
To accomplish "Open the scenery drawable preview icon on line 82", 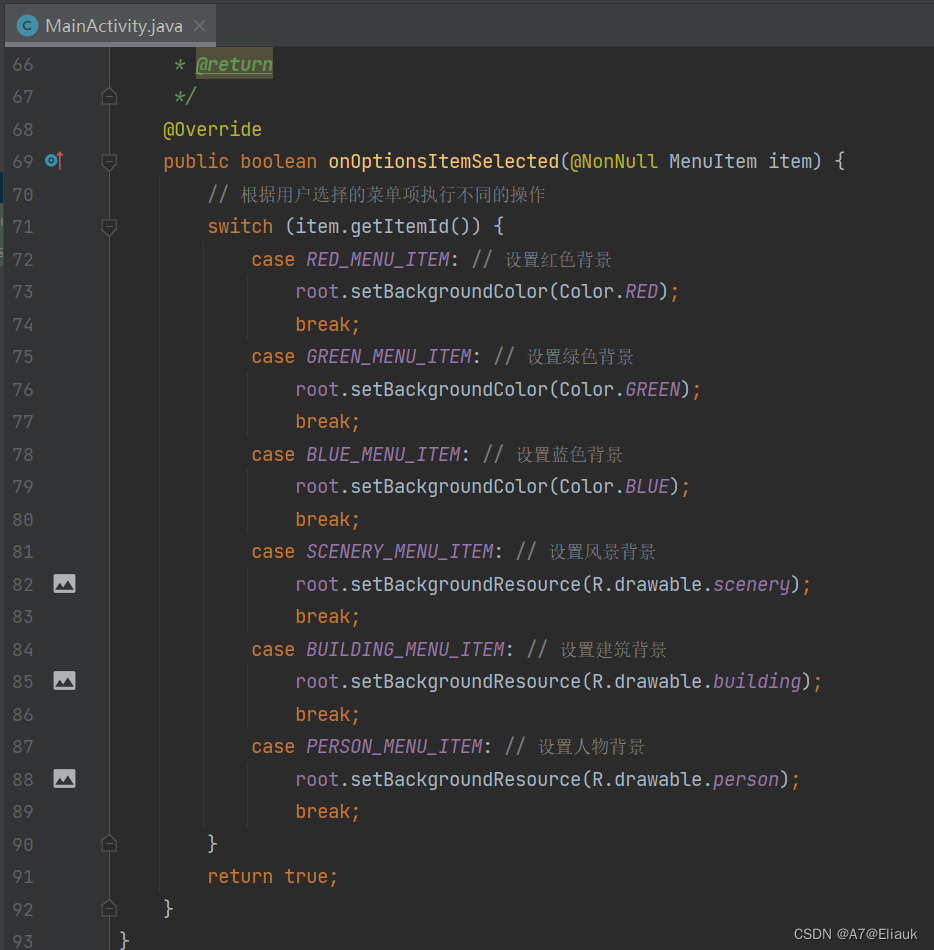I will (64, 584).
